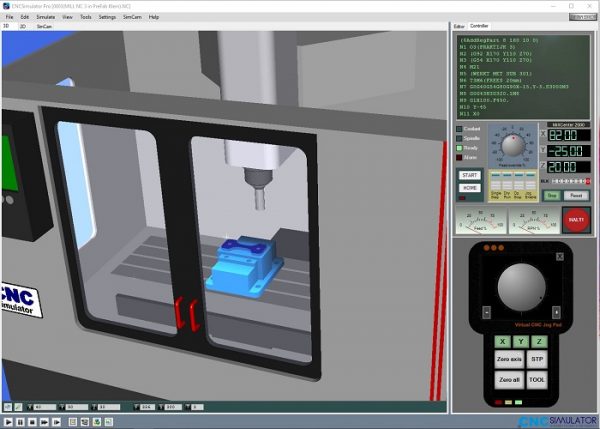
Task: Click the green arrow icon in bottom toolbar
Action: 97,422
